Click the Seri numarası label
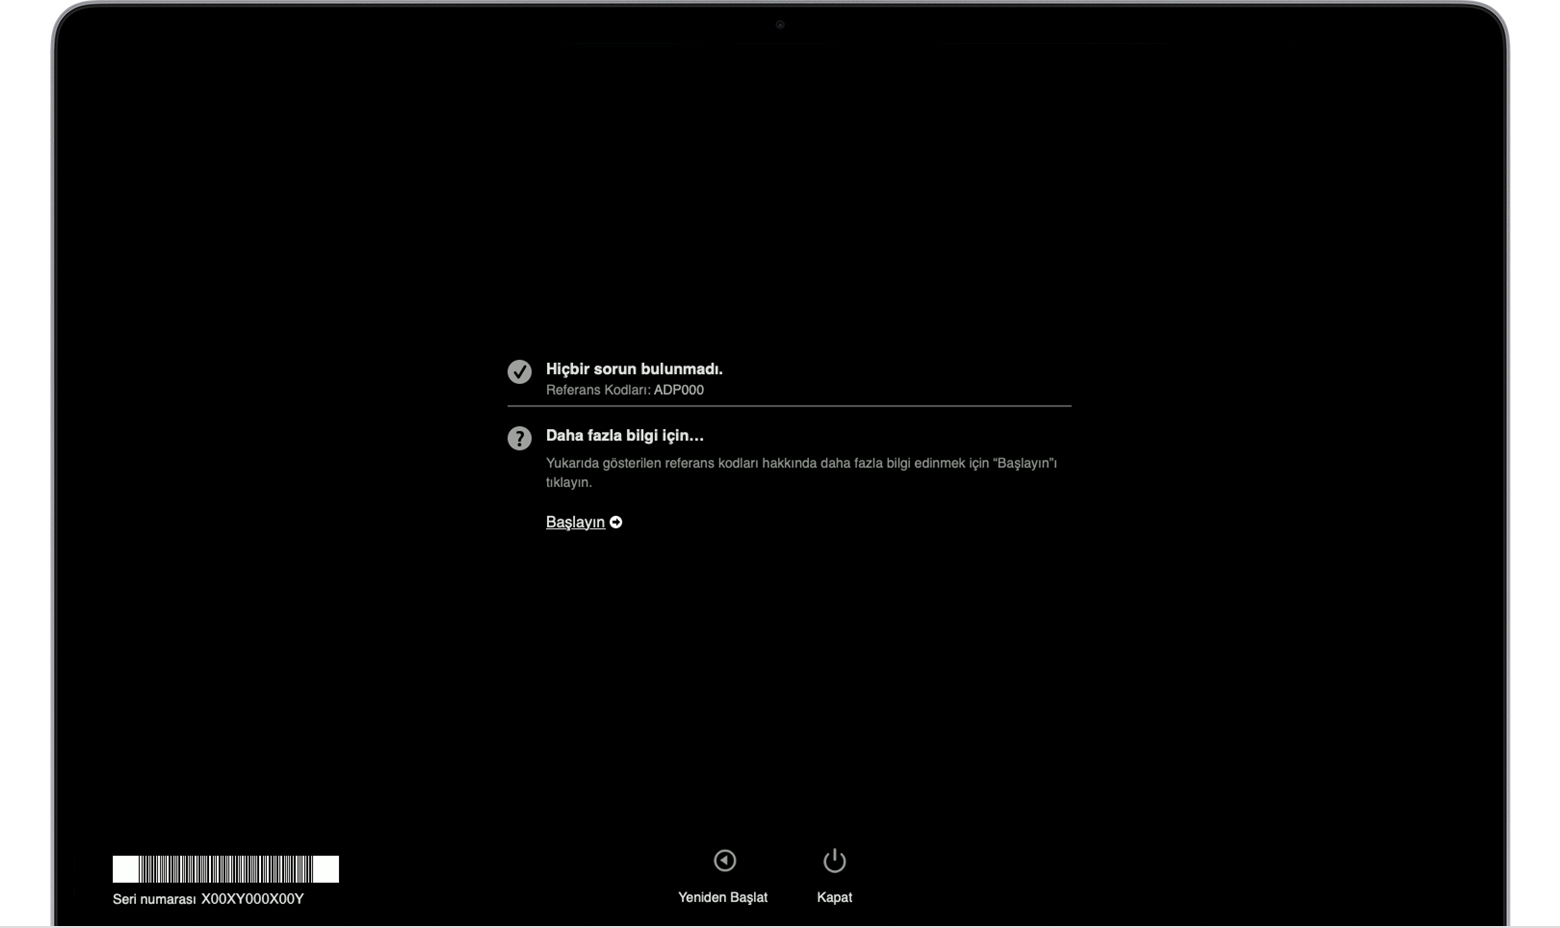The width and height of the screenshot is (1560, 928). [154, 899]
